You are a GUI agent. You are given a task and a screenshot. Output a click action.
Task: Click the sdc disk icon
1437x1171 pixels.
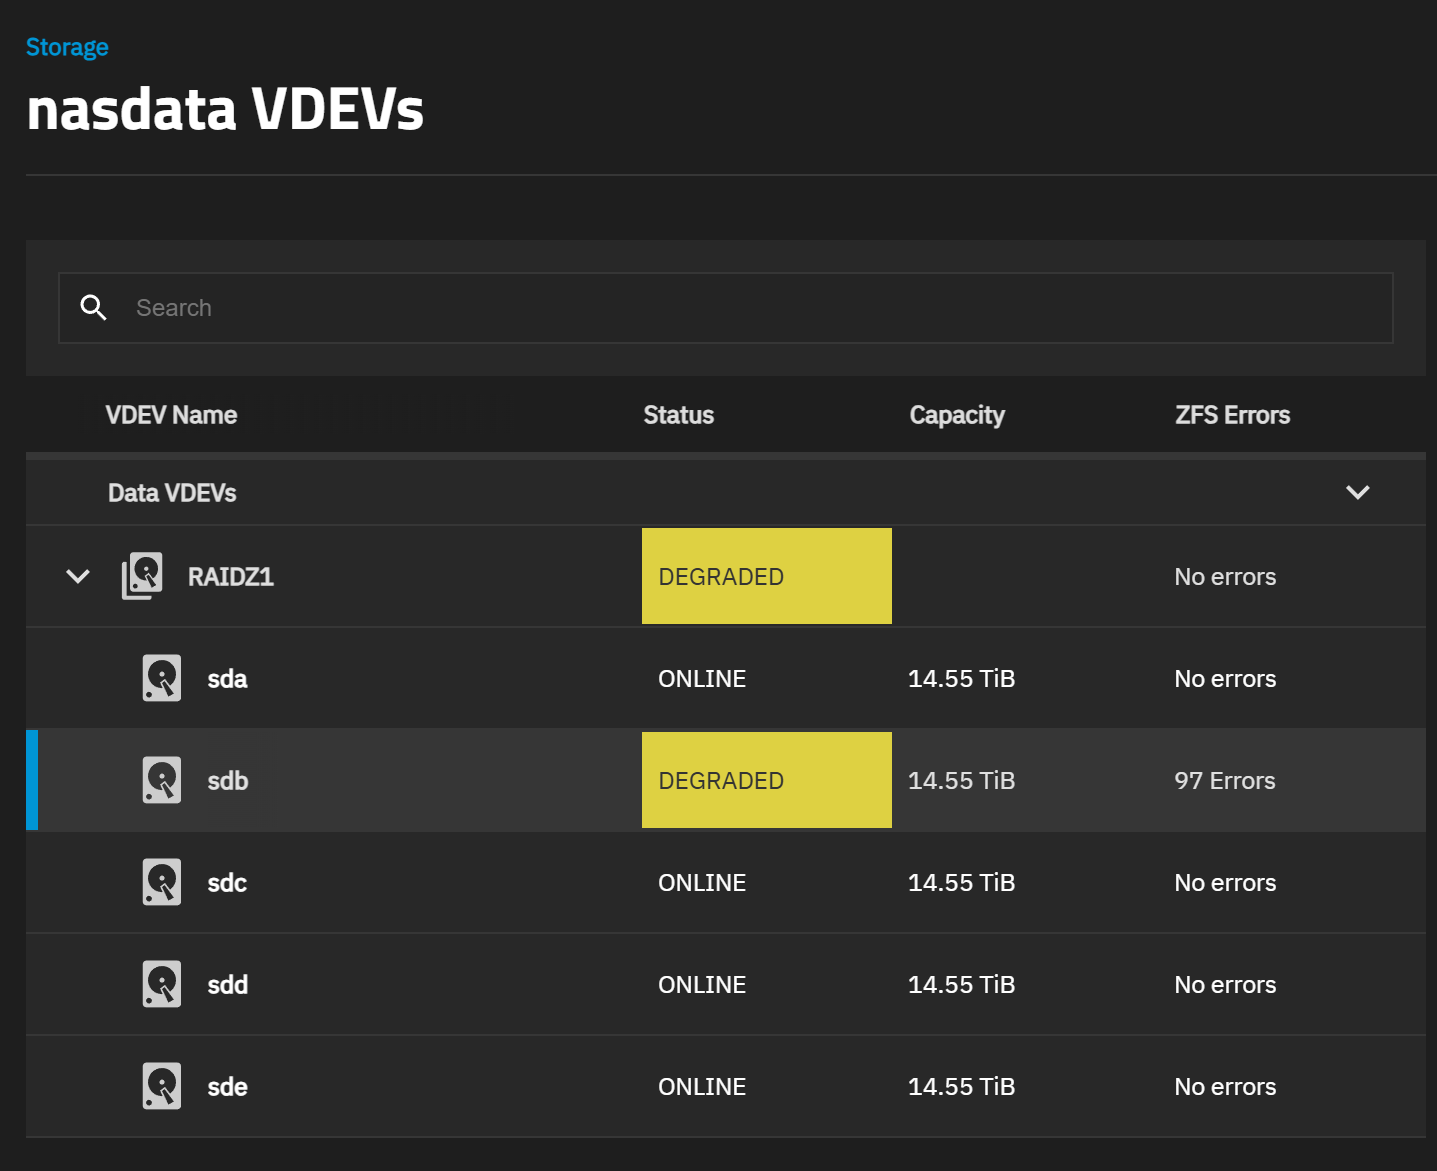161,882
